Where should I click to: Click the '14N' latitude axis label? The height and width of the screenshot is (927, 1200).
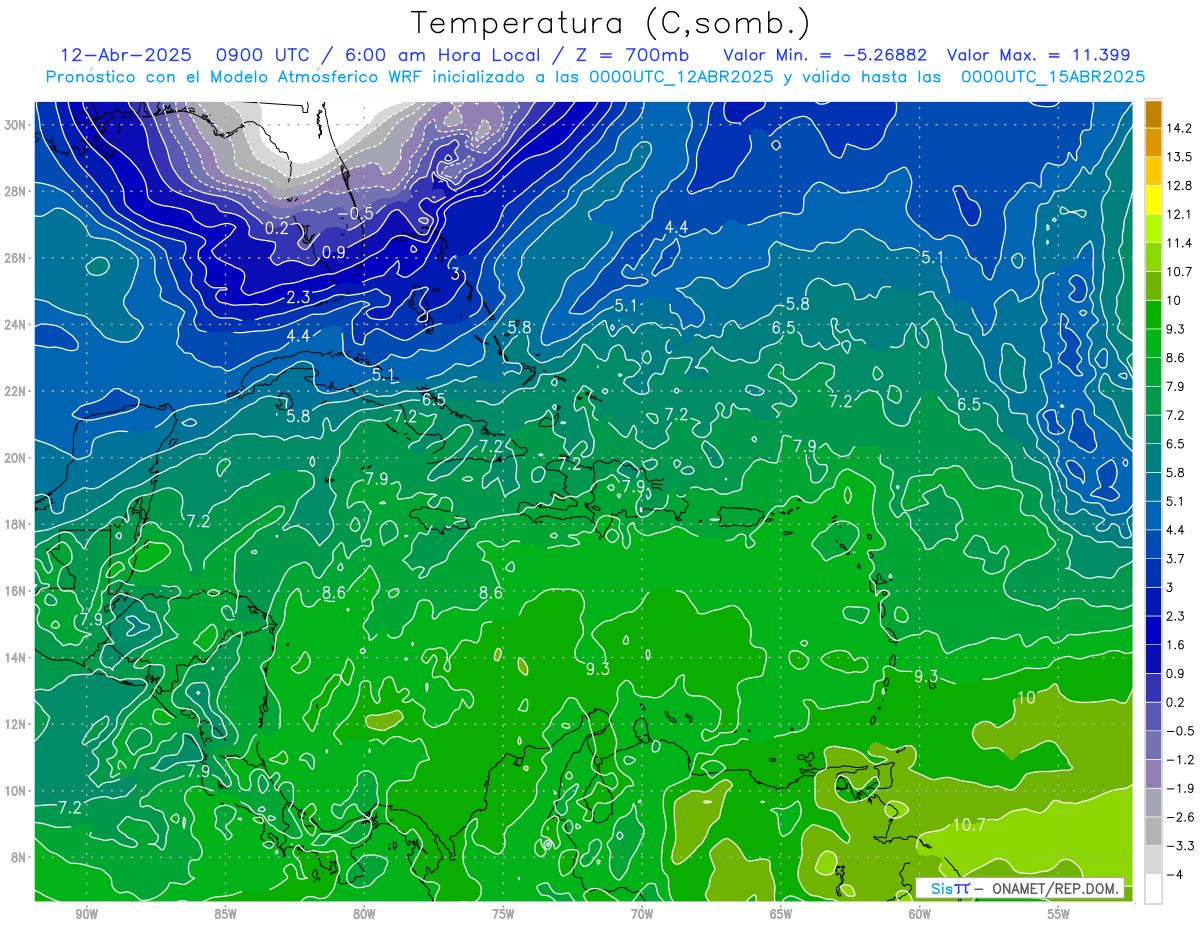17,657
